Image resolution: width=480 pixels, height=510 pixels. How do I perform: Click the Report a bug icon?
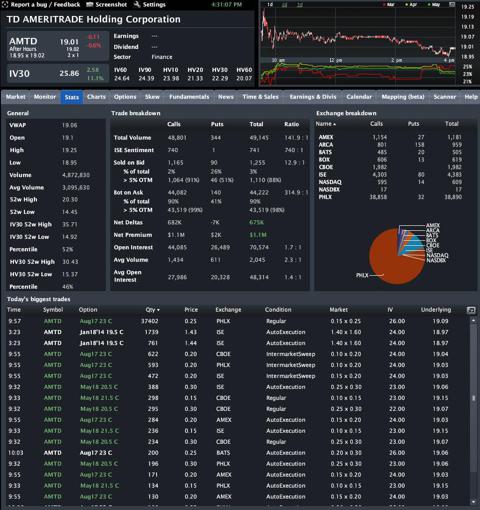(5, 5)
